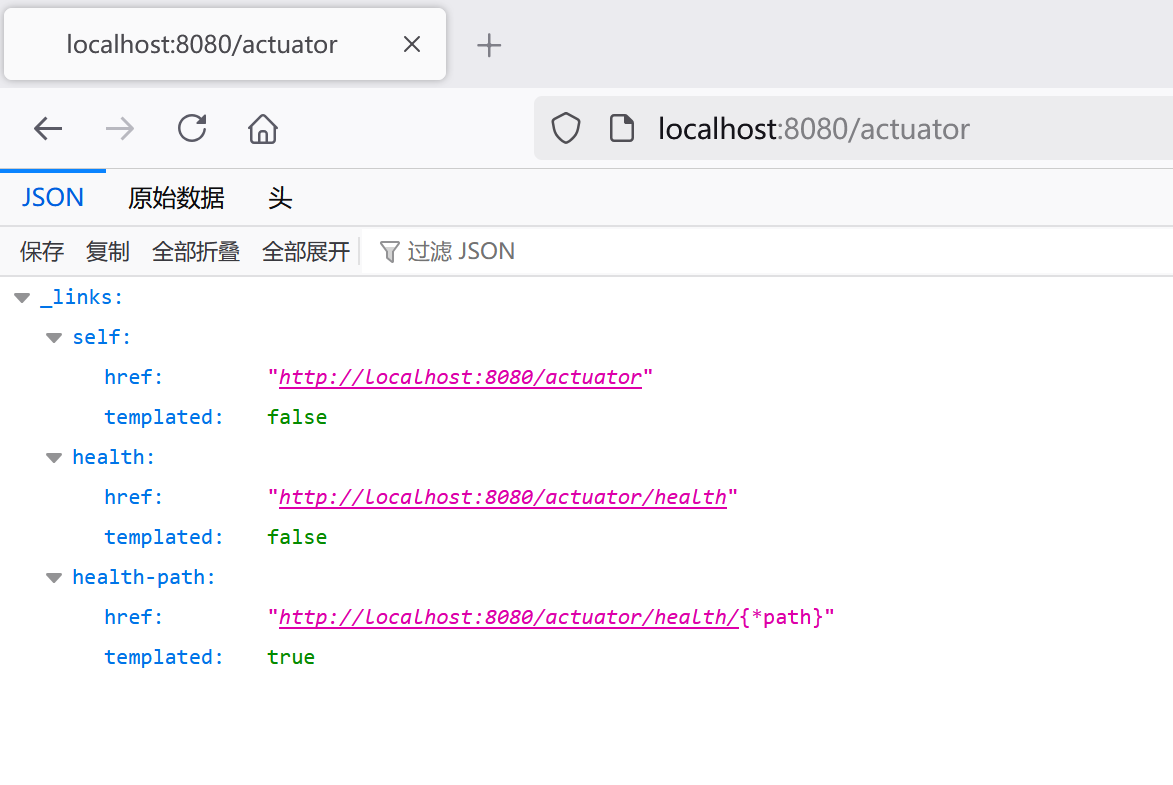Screen dimensions: 1173x785
Task: Click the greyed forward navigation arrow
Action: coord(119,128)
